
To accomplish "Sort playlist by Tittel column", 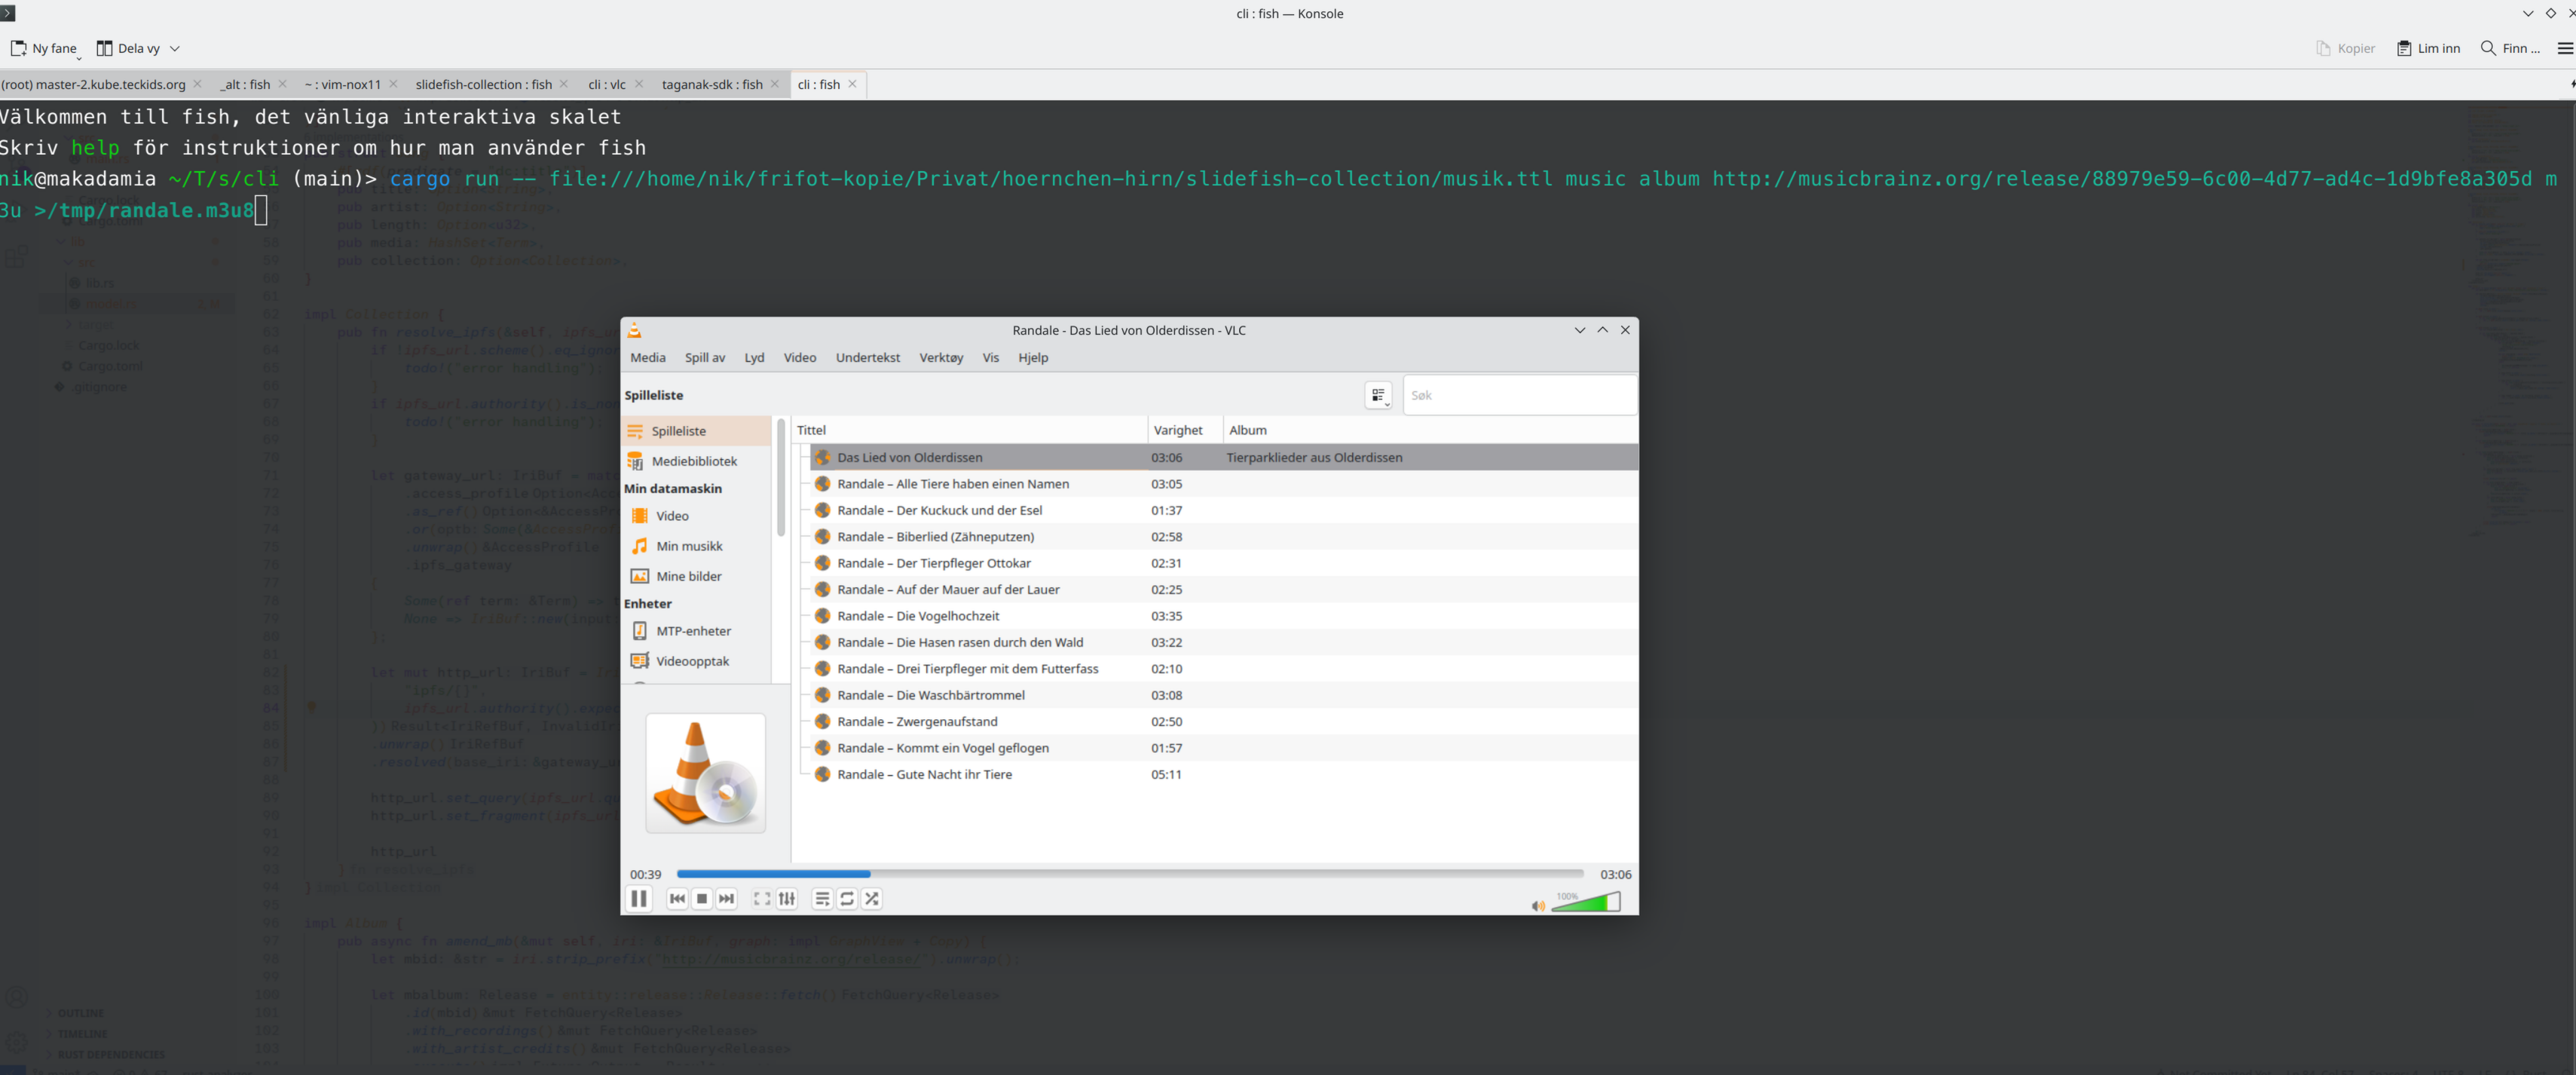I will 970,430.
